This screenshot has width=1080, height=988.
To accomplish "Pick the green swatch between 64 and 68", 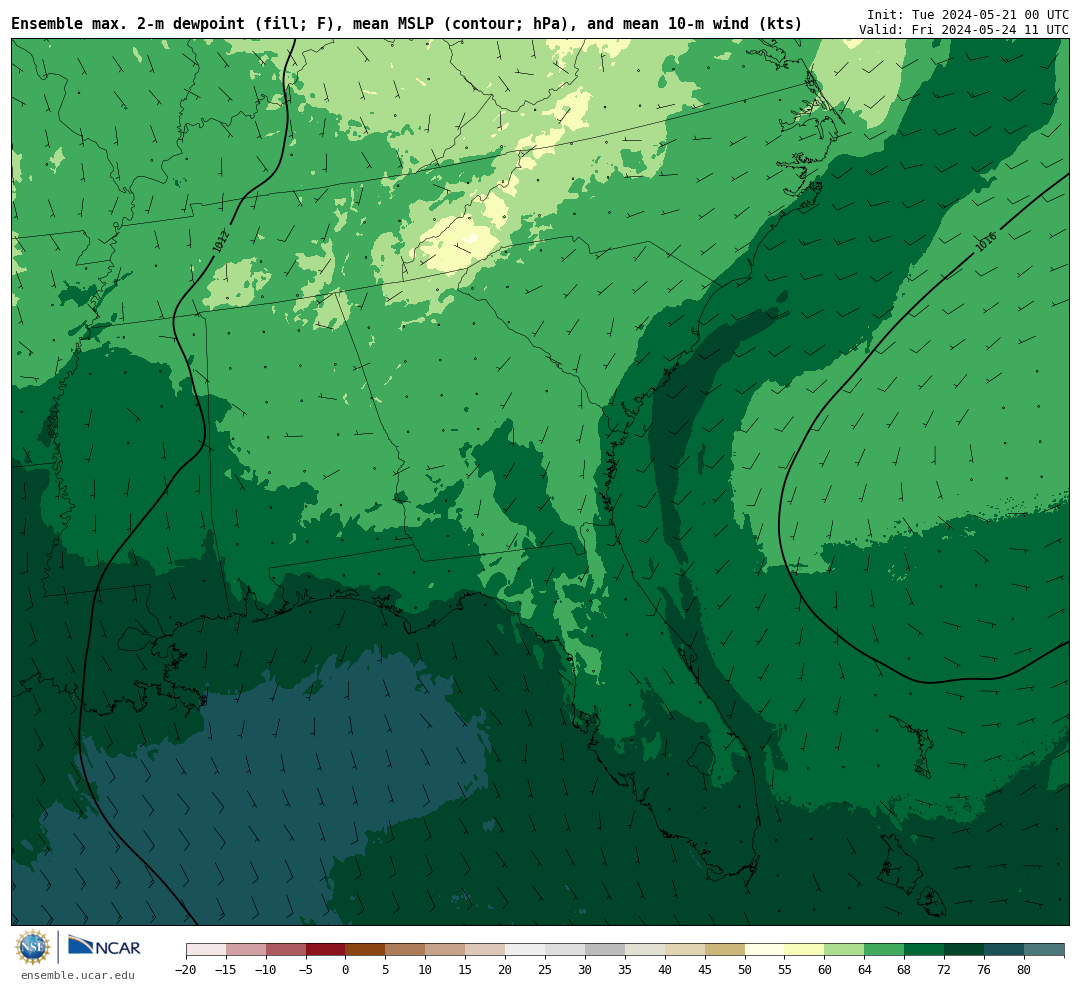I will (x=885, y=950).
